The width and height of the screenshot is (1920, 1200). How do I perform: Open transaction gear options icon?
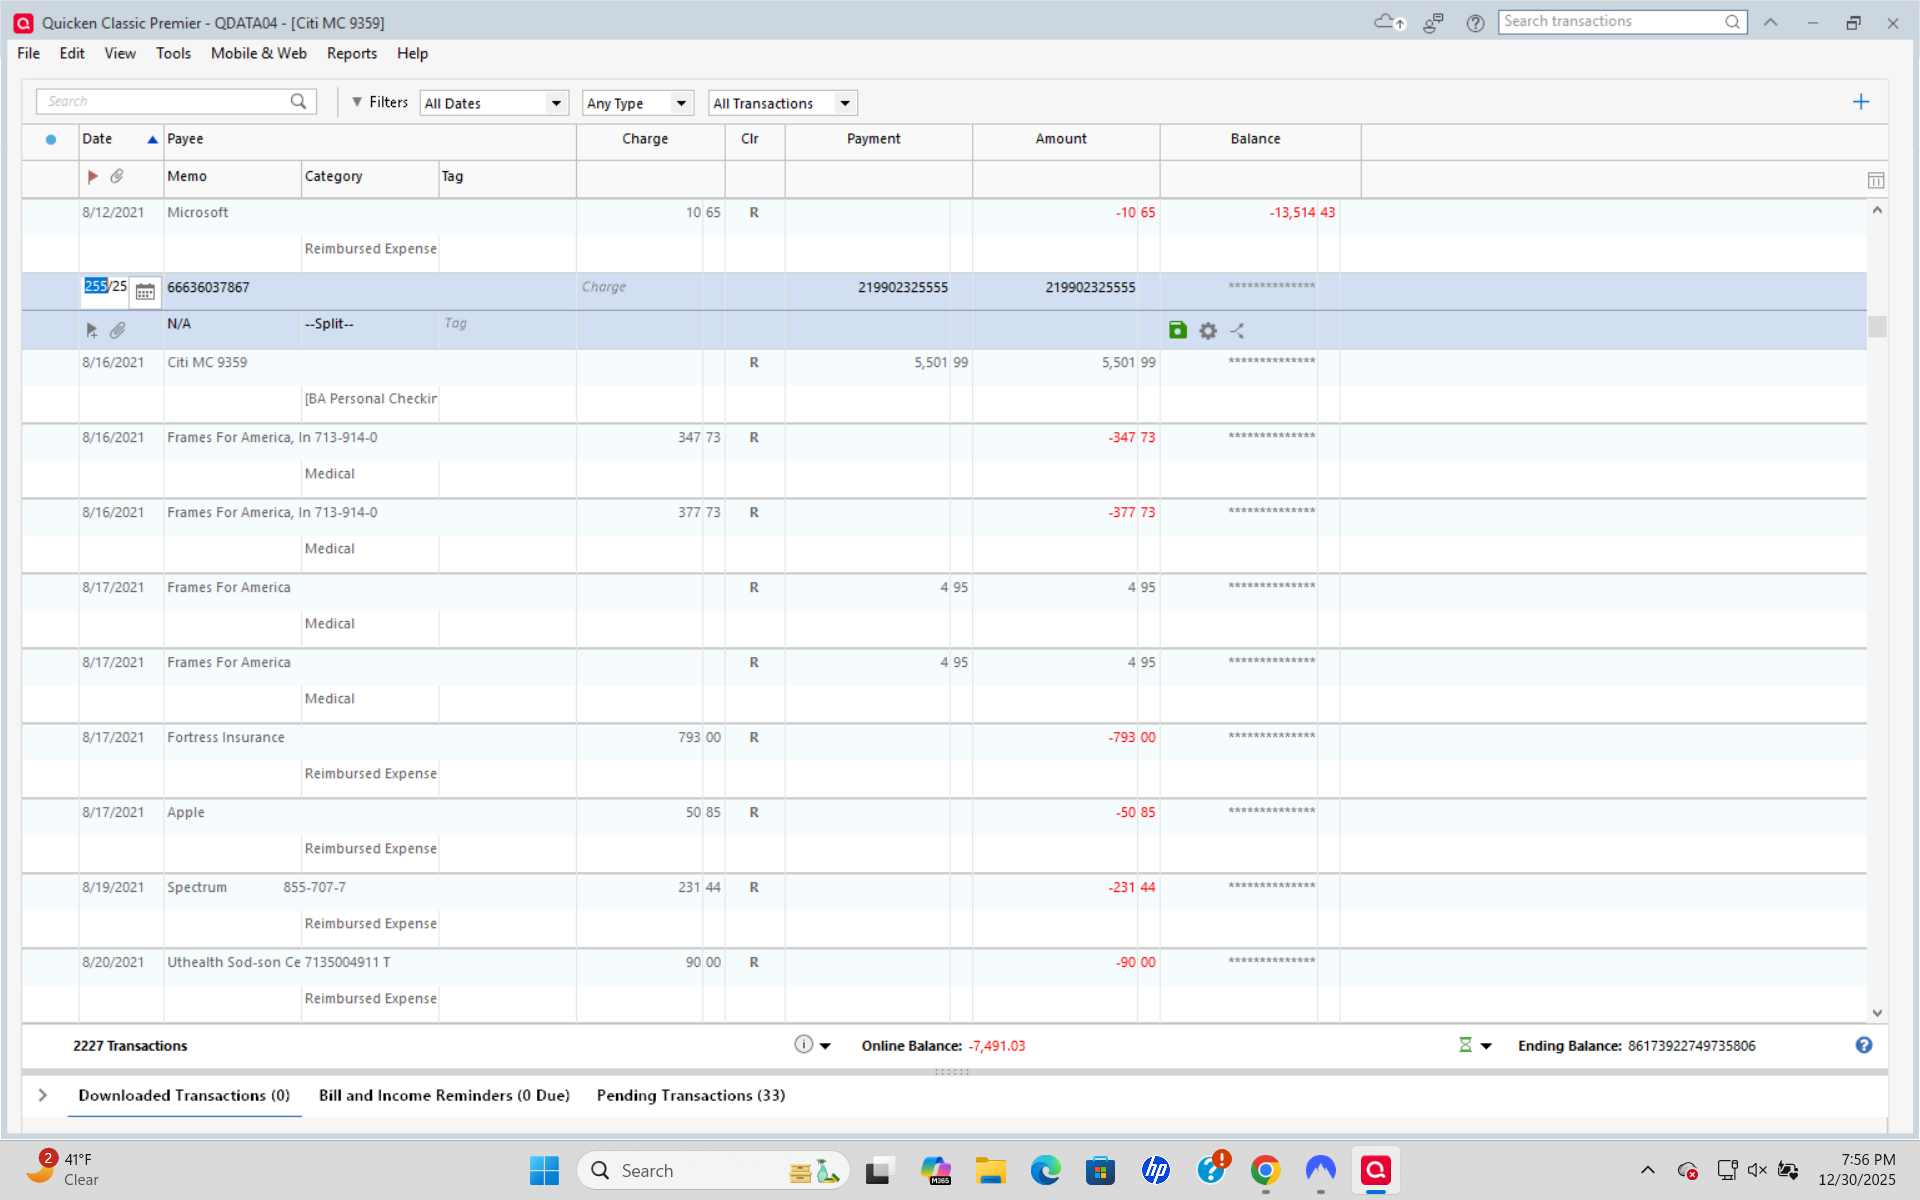(x=1208, y=331)
